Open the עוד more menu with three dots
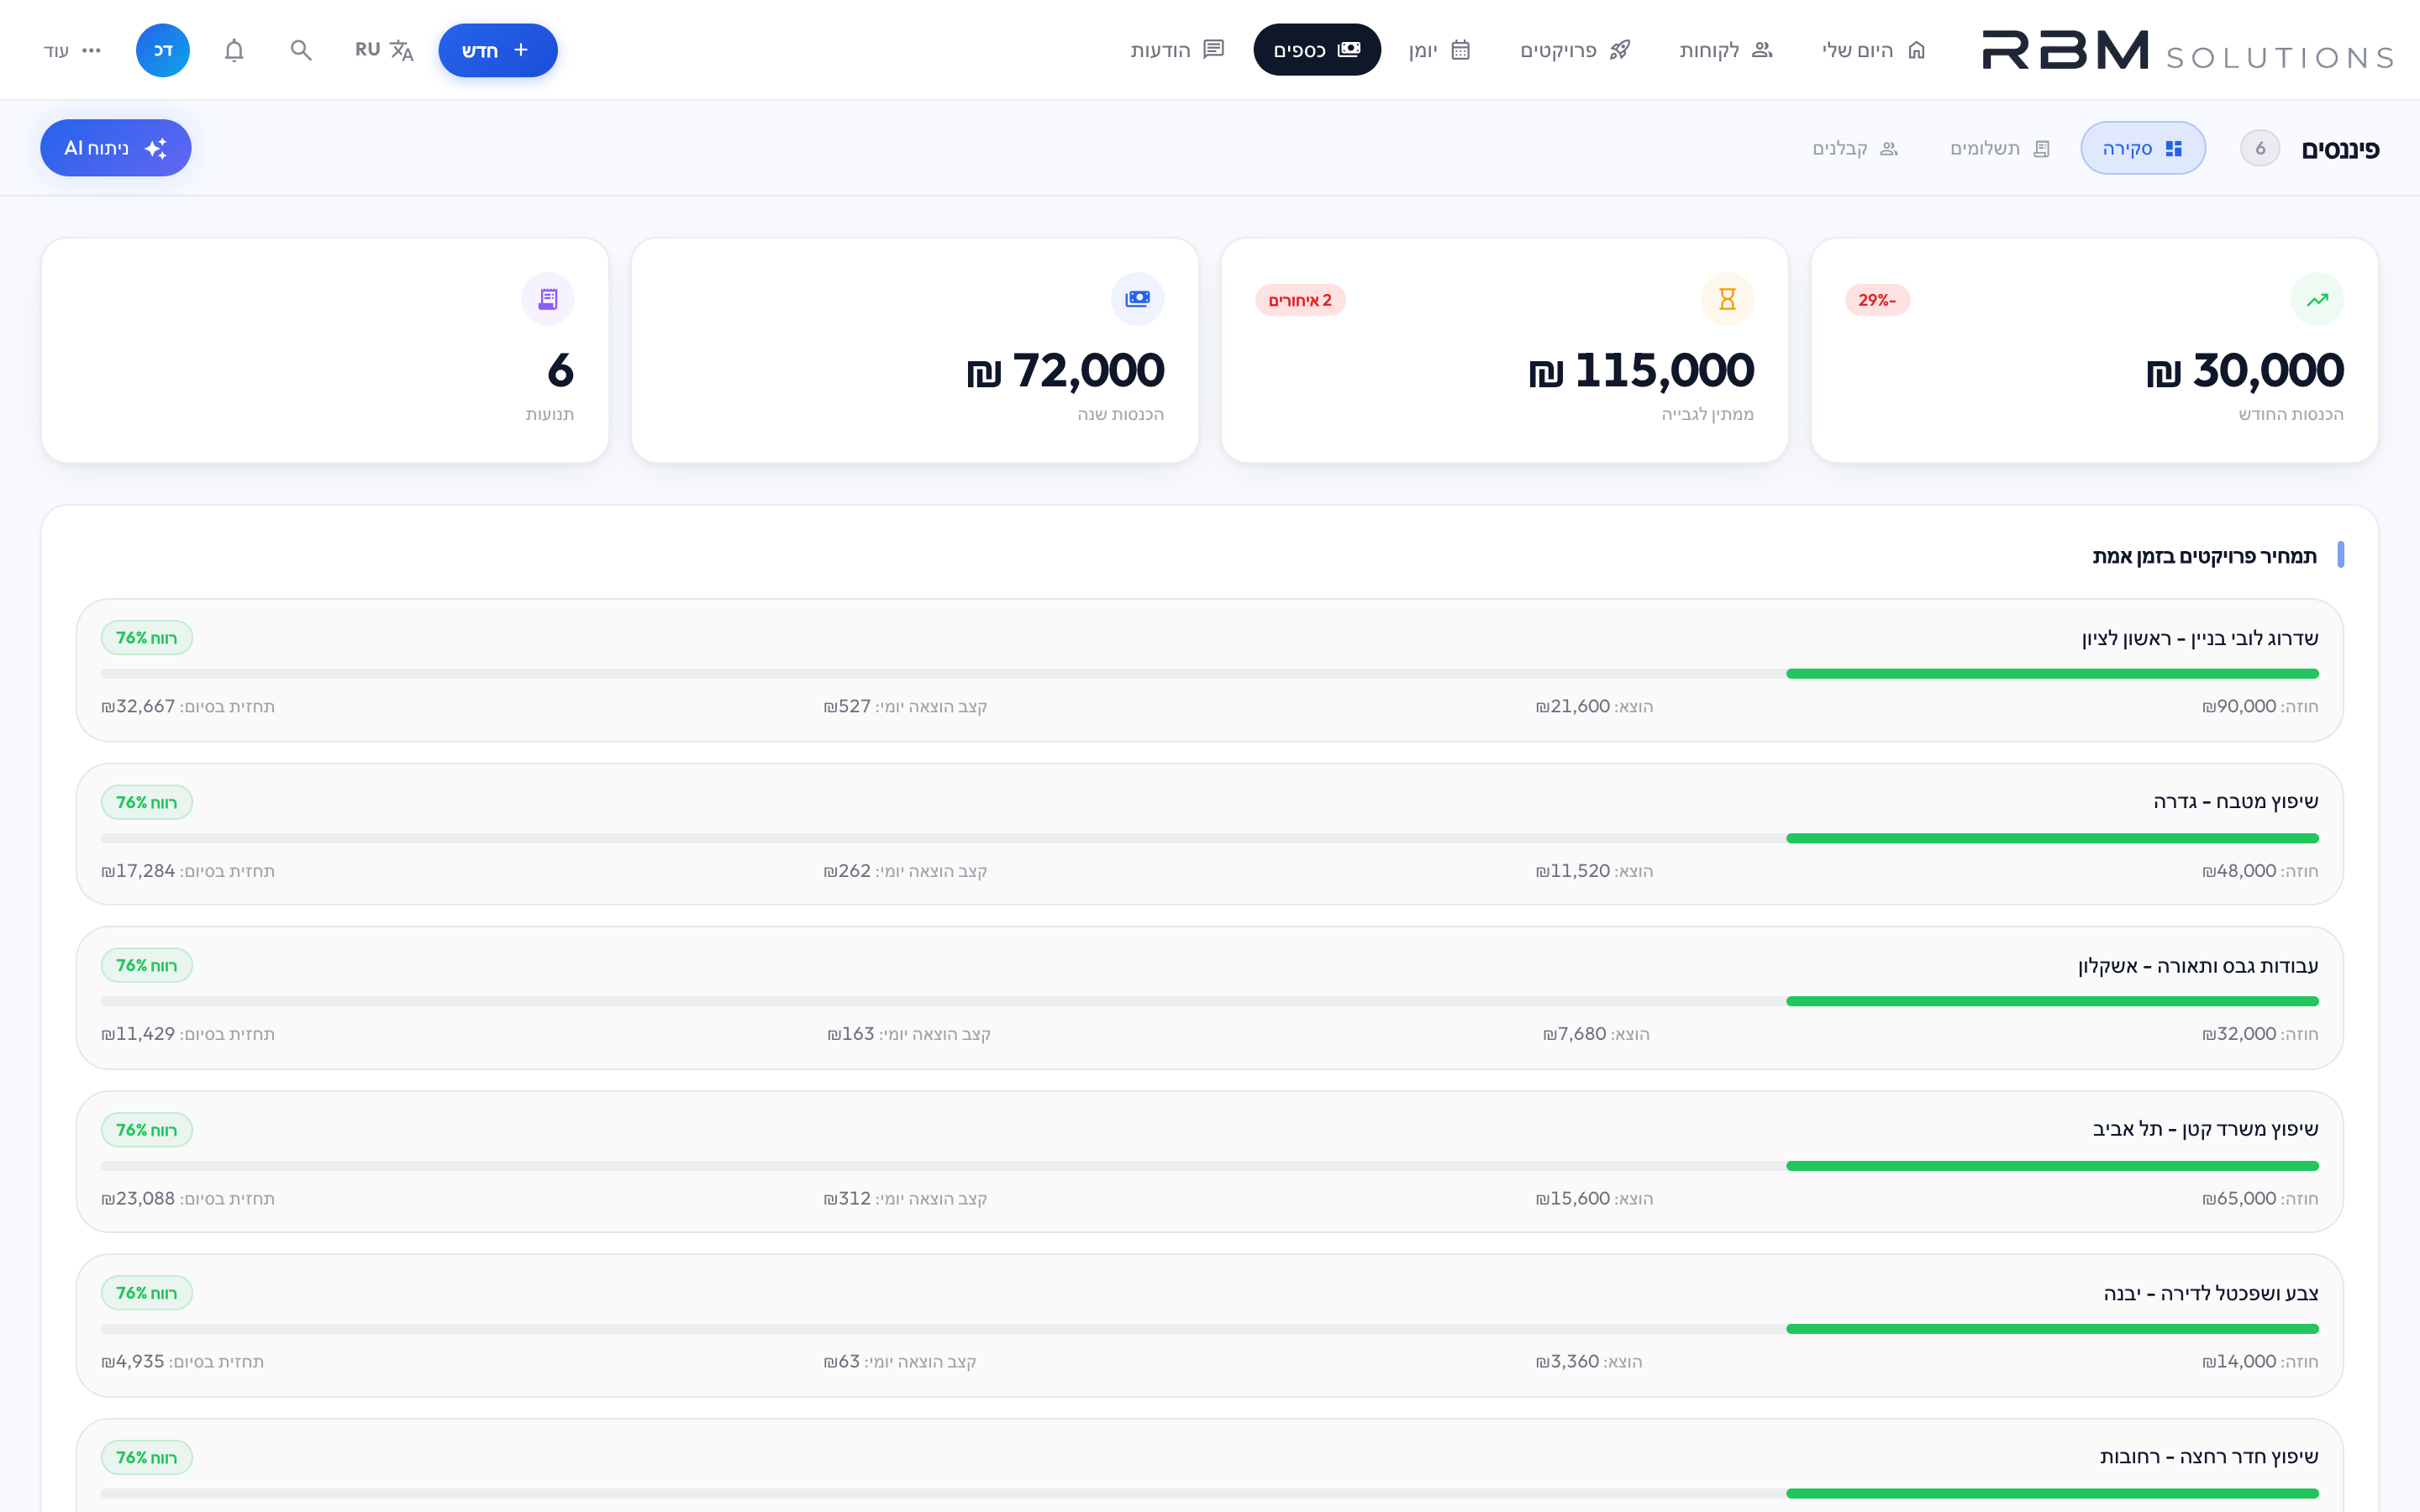2420x1512 pixels. point(72,50)
